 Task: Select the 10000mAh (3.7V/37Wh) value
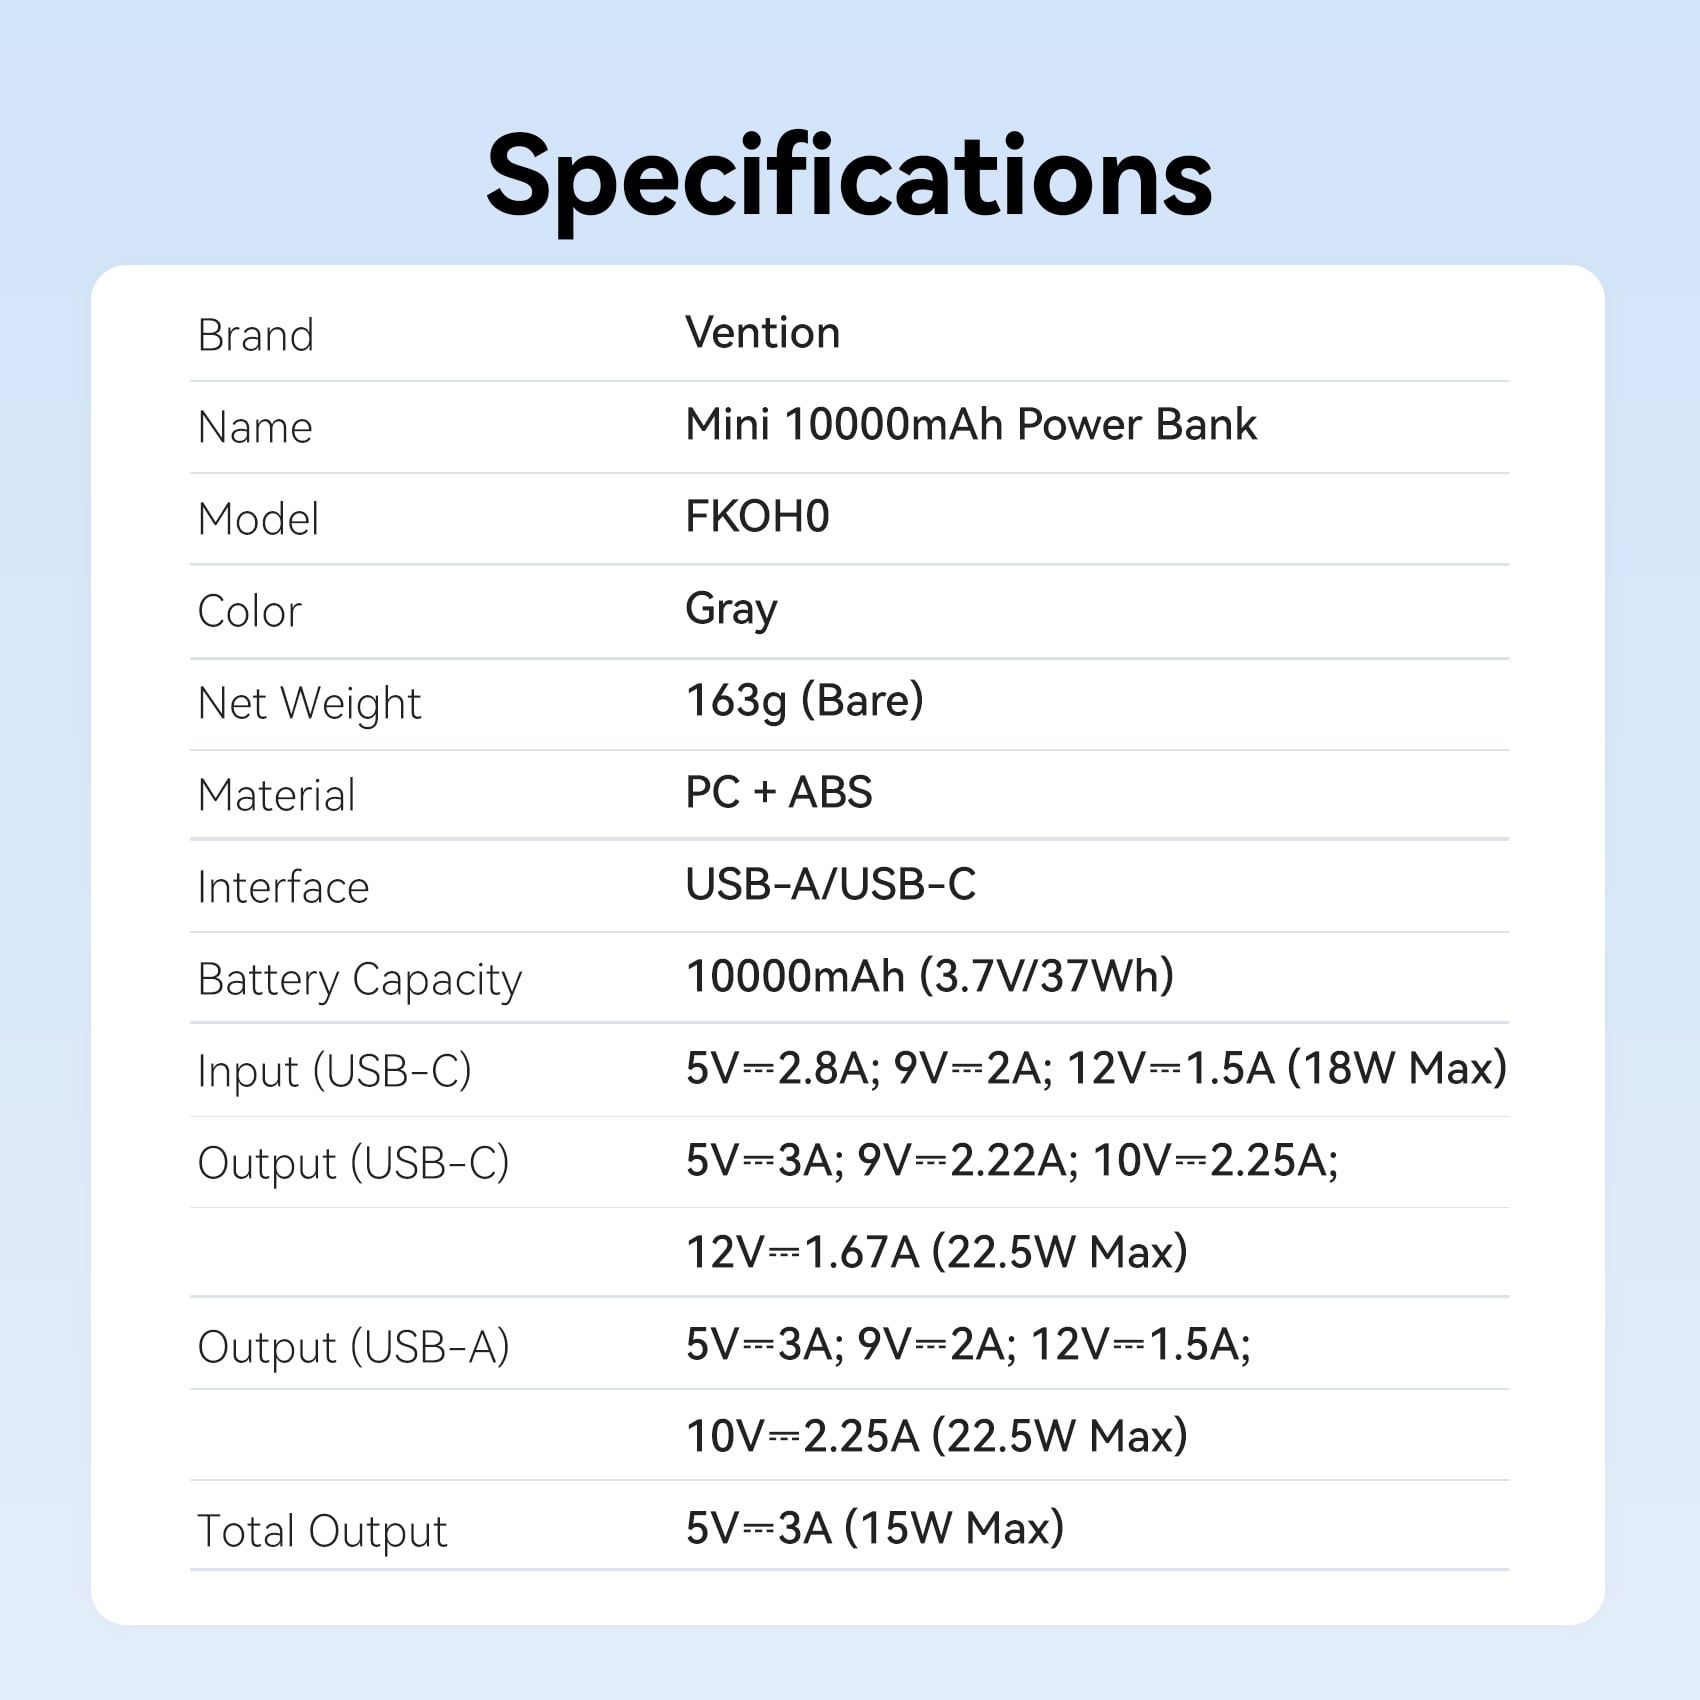tap(930, 976)
